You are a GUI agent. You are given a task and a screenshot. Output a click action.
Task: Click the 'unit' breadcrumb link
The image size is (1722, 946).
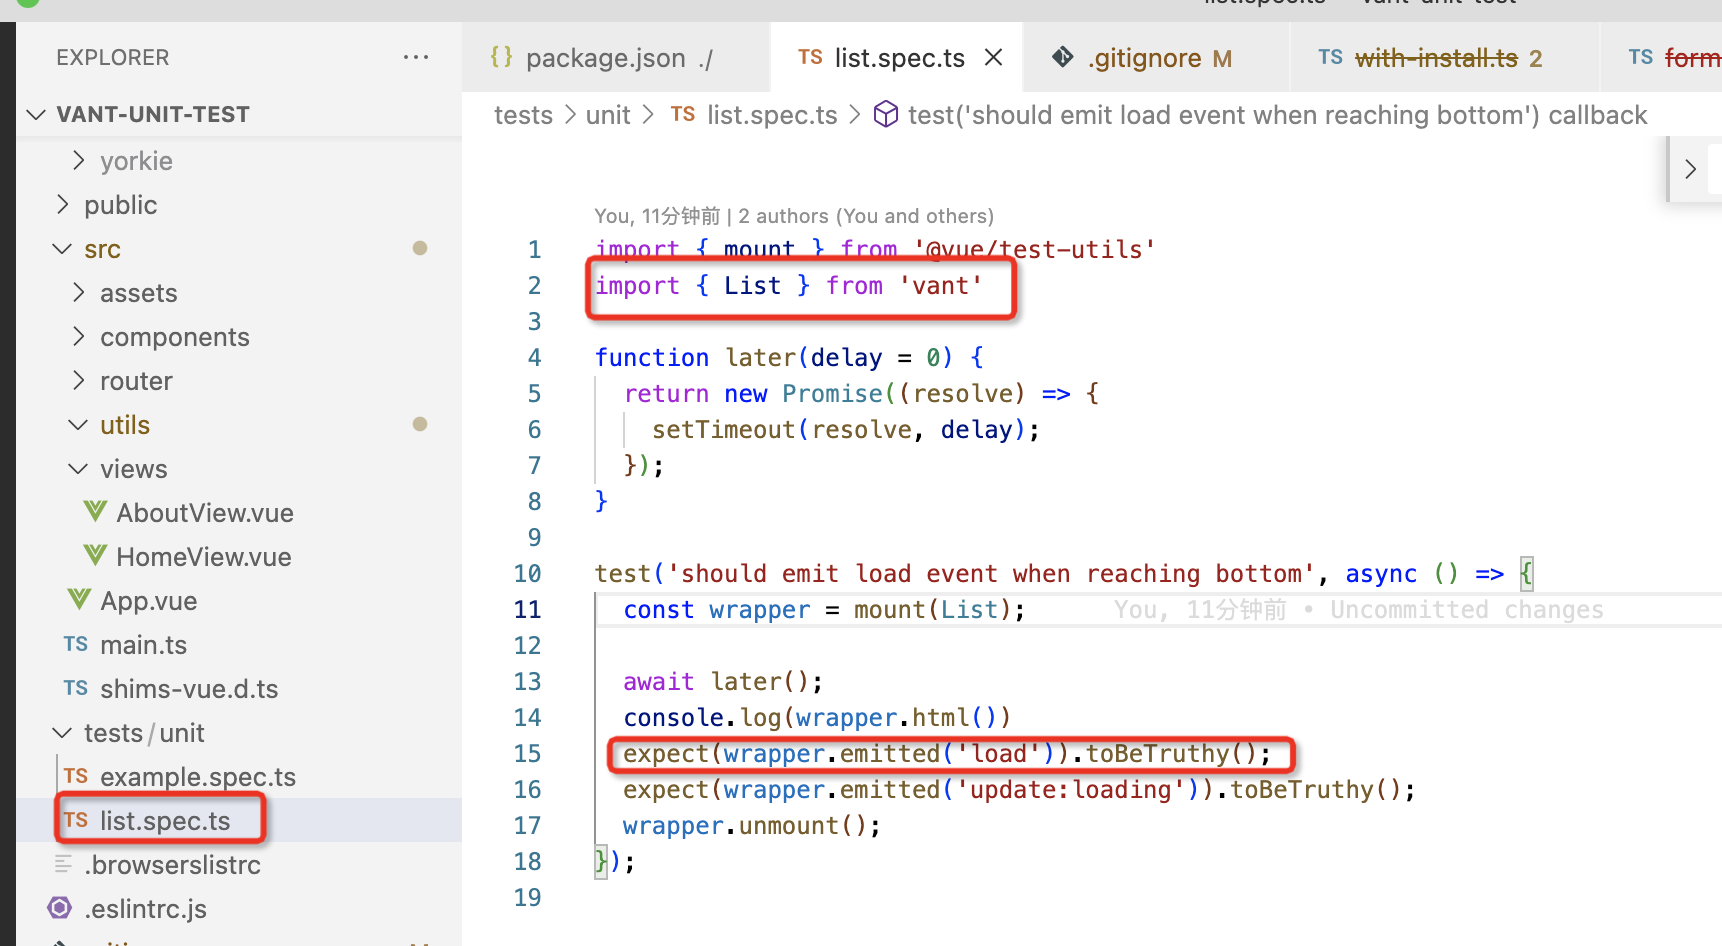click(x=607, y=114)
